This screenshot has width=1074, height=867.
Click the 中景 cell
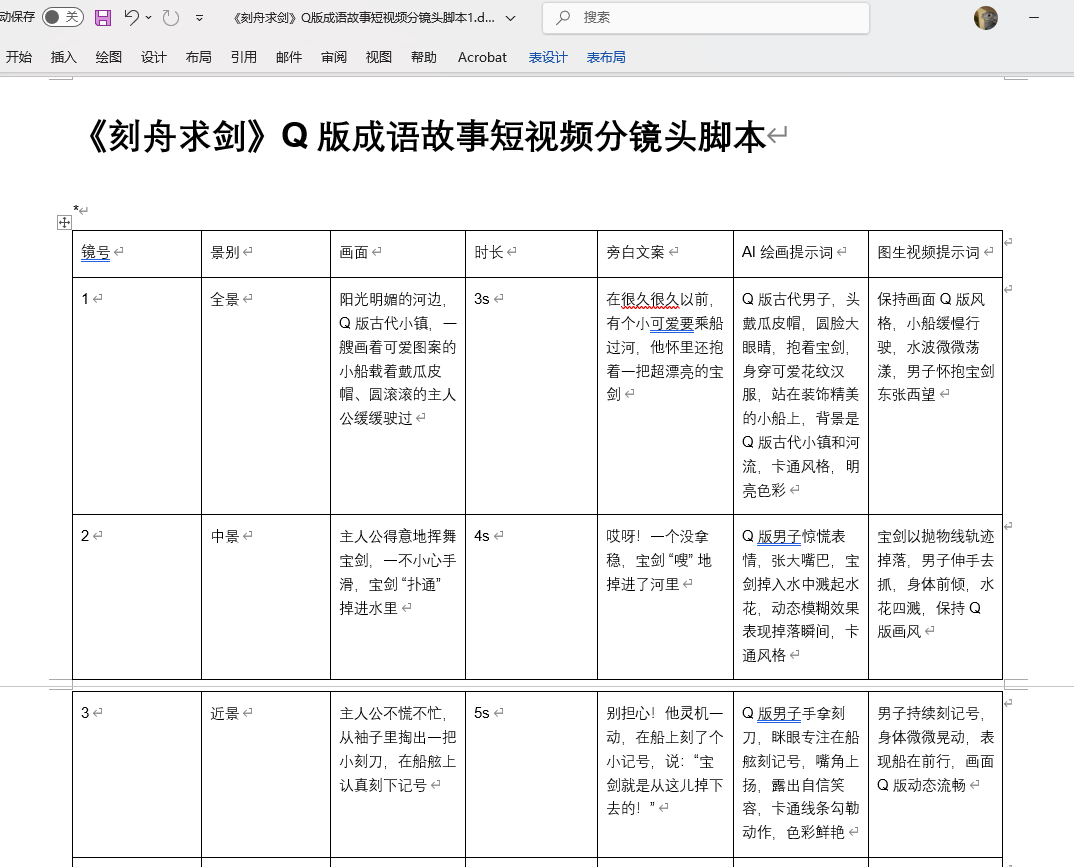pos(266,596)
